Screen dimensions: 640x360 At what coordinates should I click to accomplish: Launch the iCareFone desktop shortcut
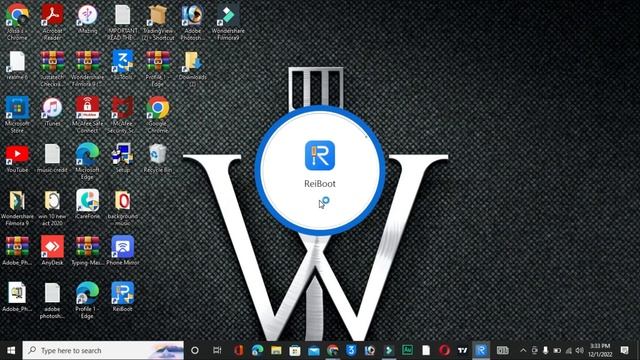87,204
